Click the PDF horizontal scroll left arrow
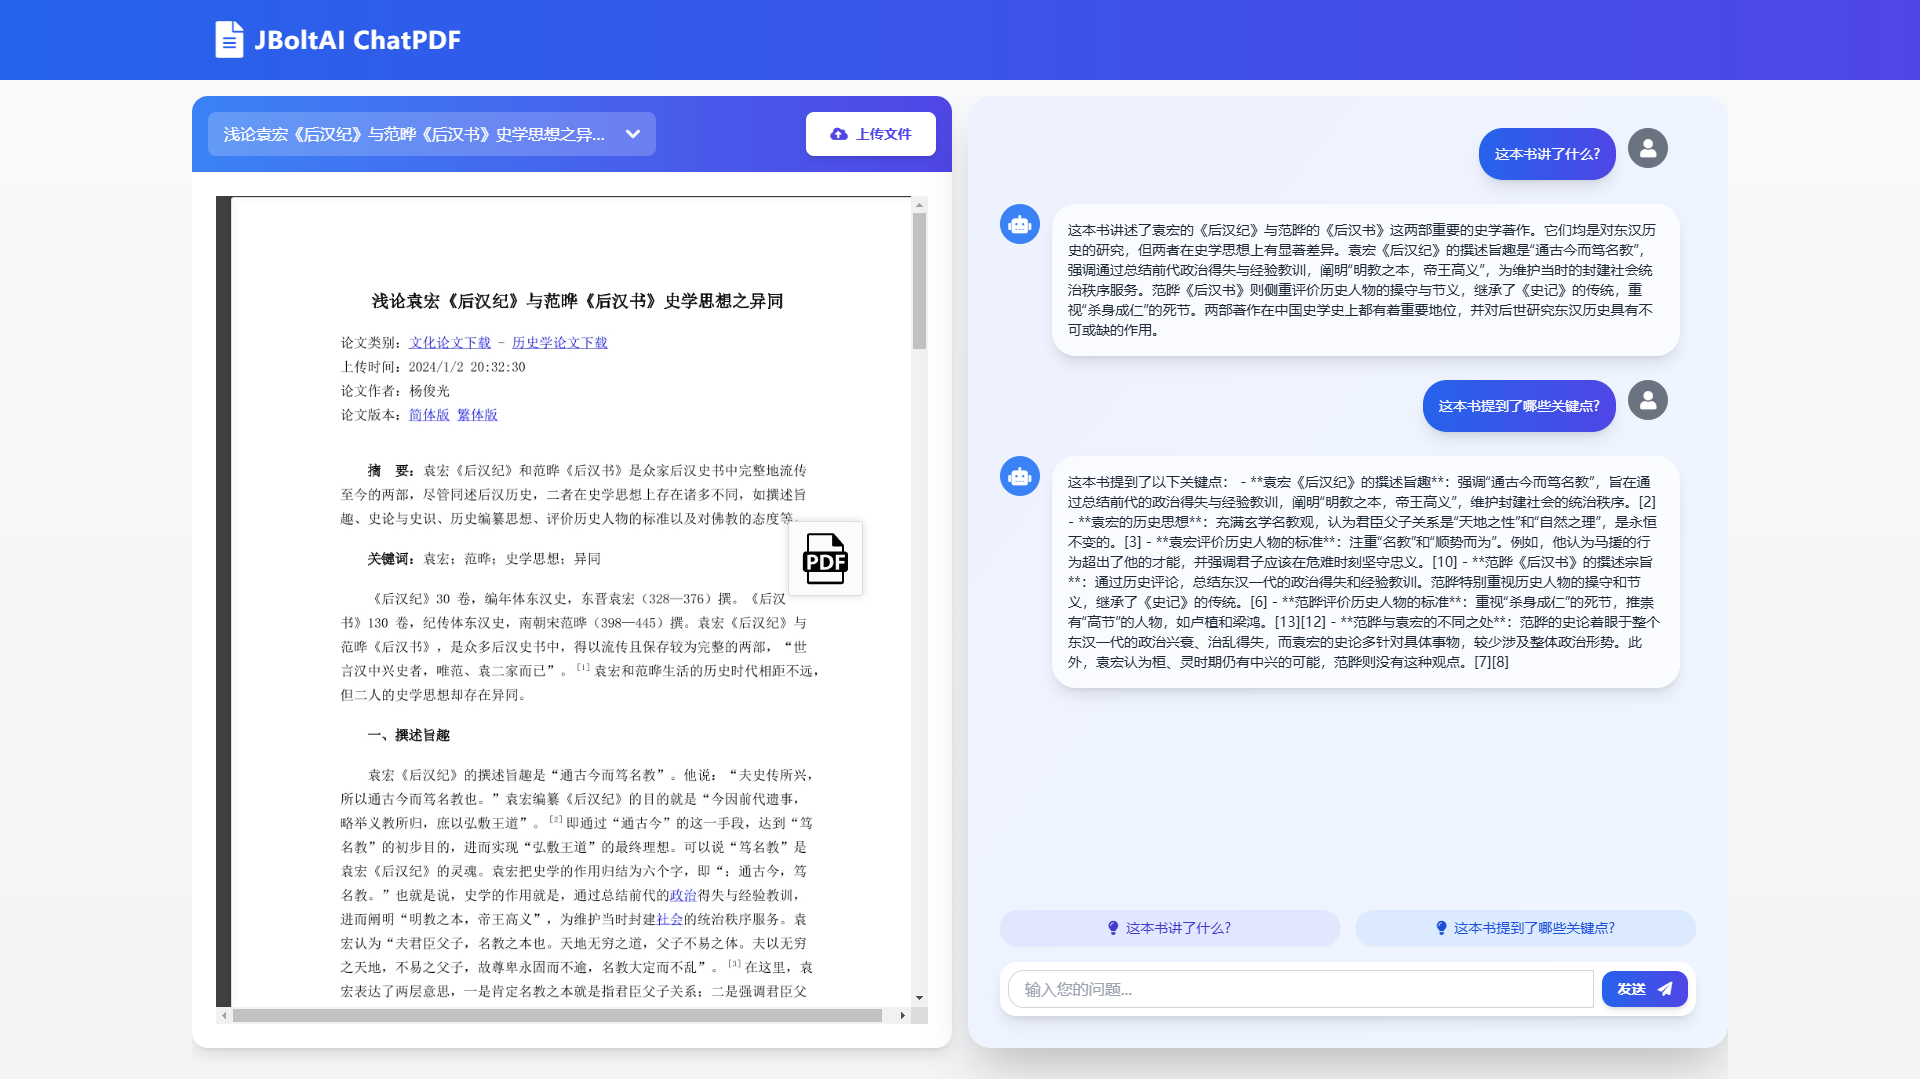 224,1015
